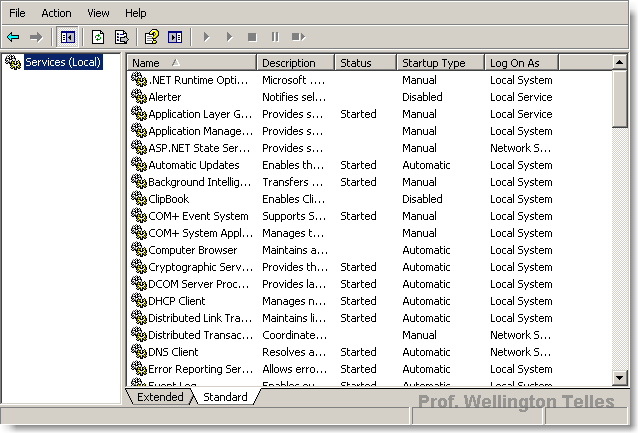Viewport: 638px width, 433px height.
Task: Toggle the Show/Hide Console Tree icon
Action: (68, 37)
